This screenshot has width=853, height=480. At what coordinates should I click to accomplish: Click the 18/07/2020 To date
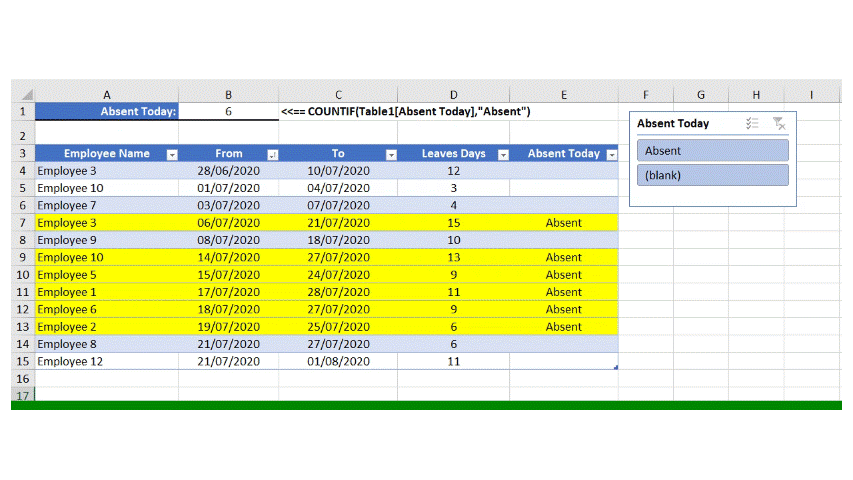tap(338, 240)
